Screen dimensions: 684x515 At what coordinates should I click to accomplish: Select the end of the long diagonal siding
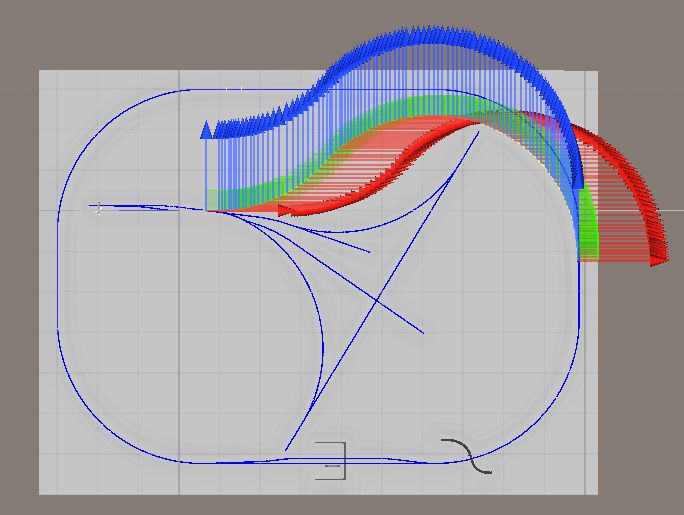tap(423, 332)
